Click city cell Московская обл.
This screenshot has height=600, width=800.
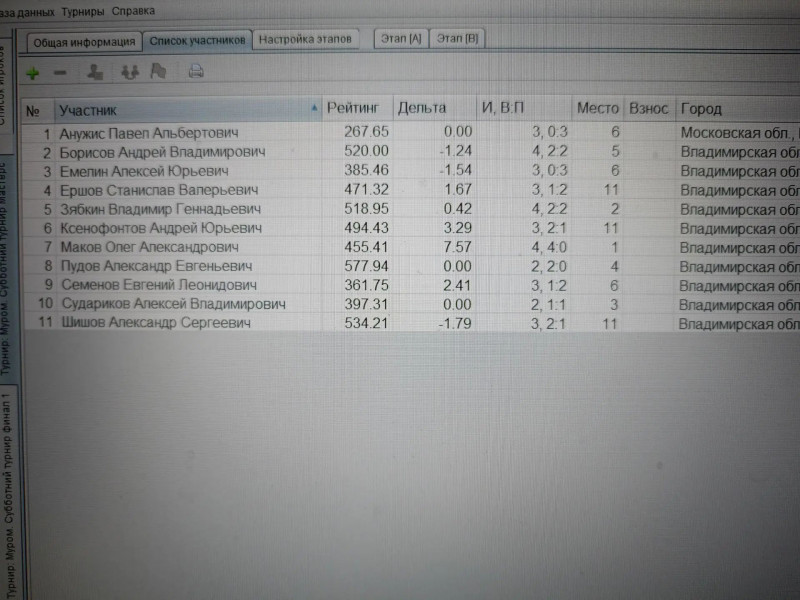738,133
